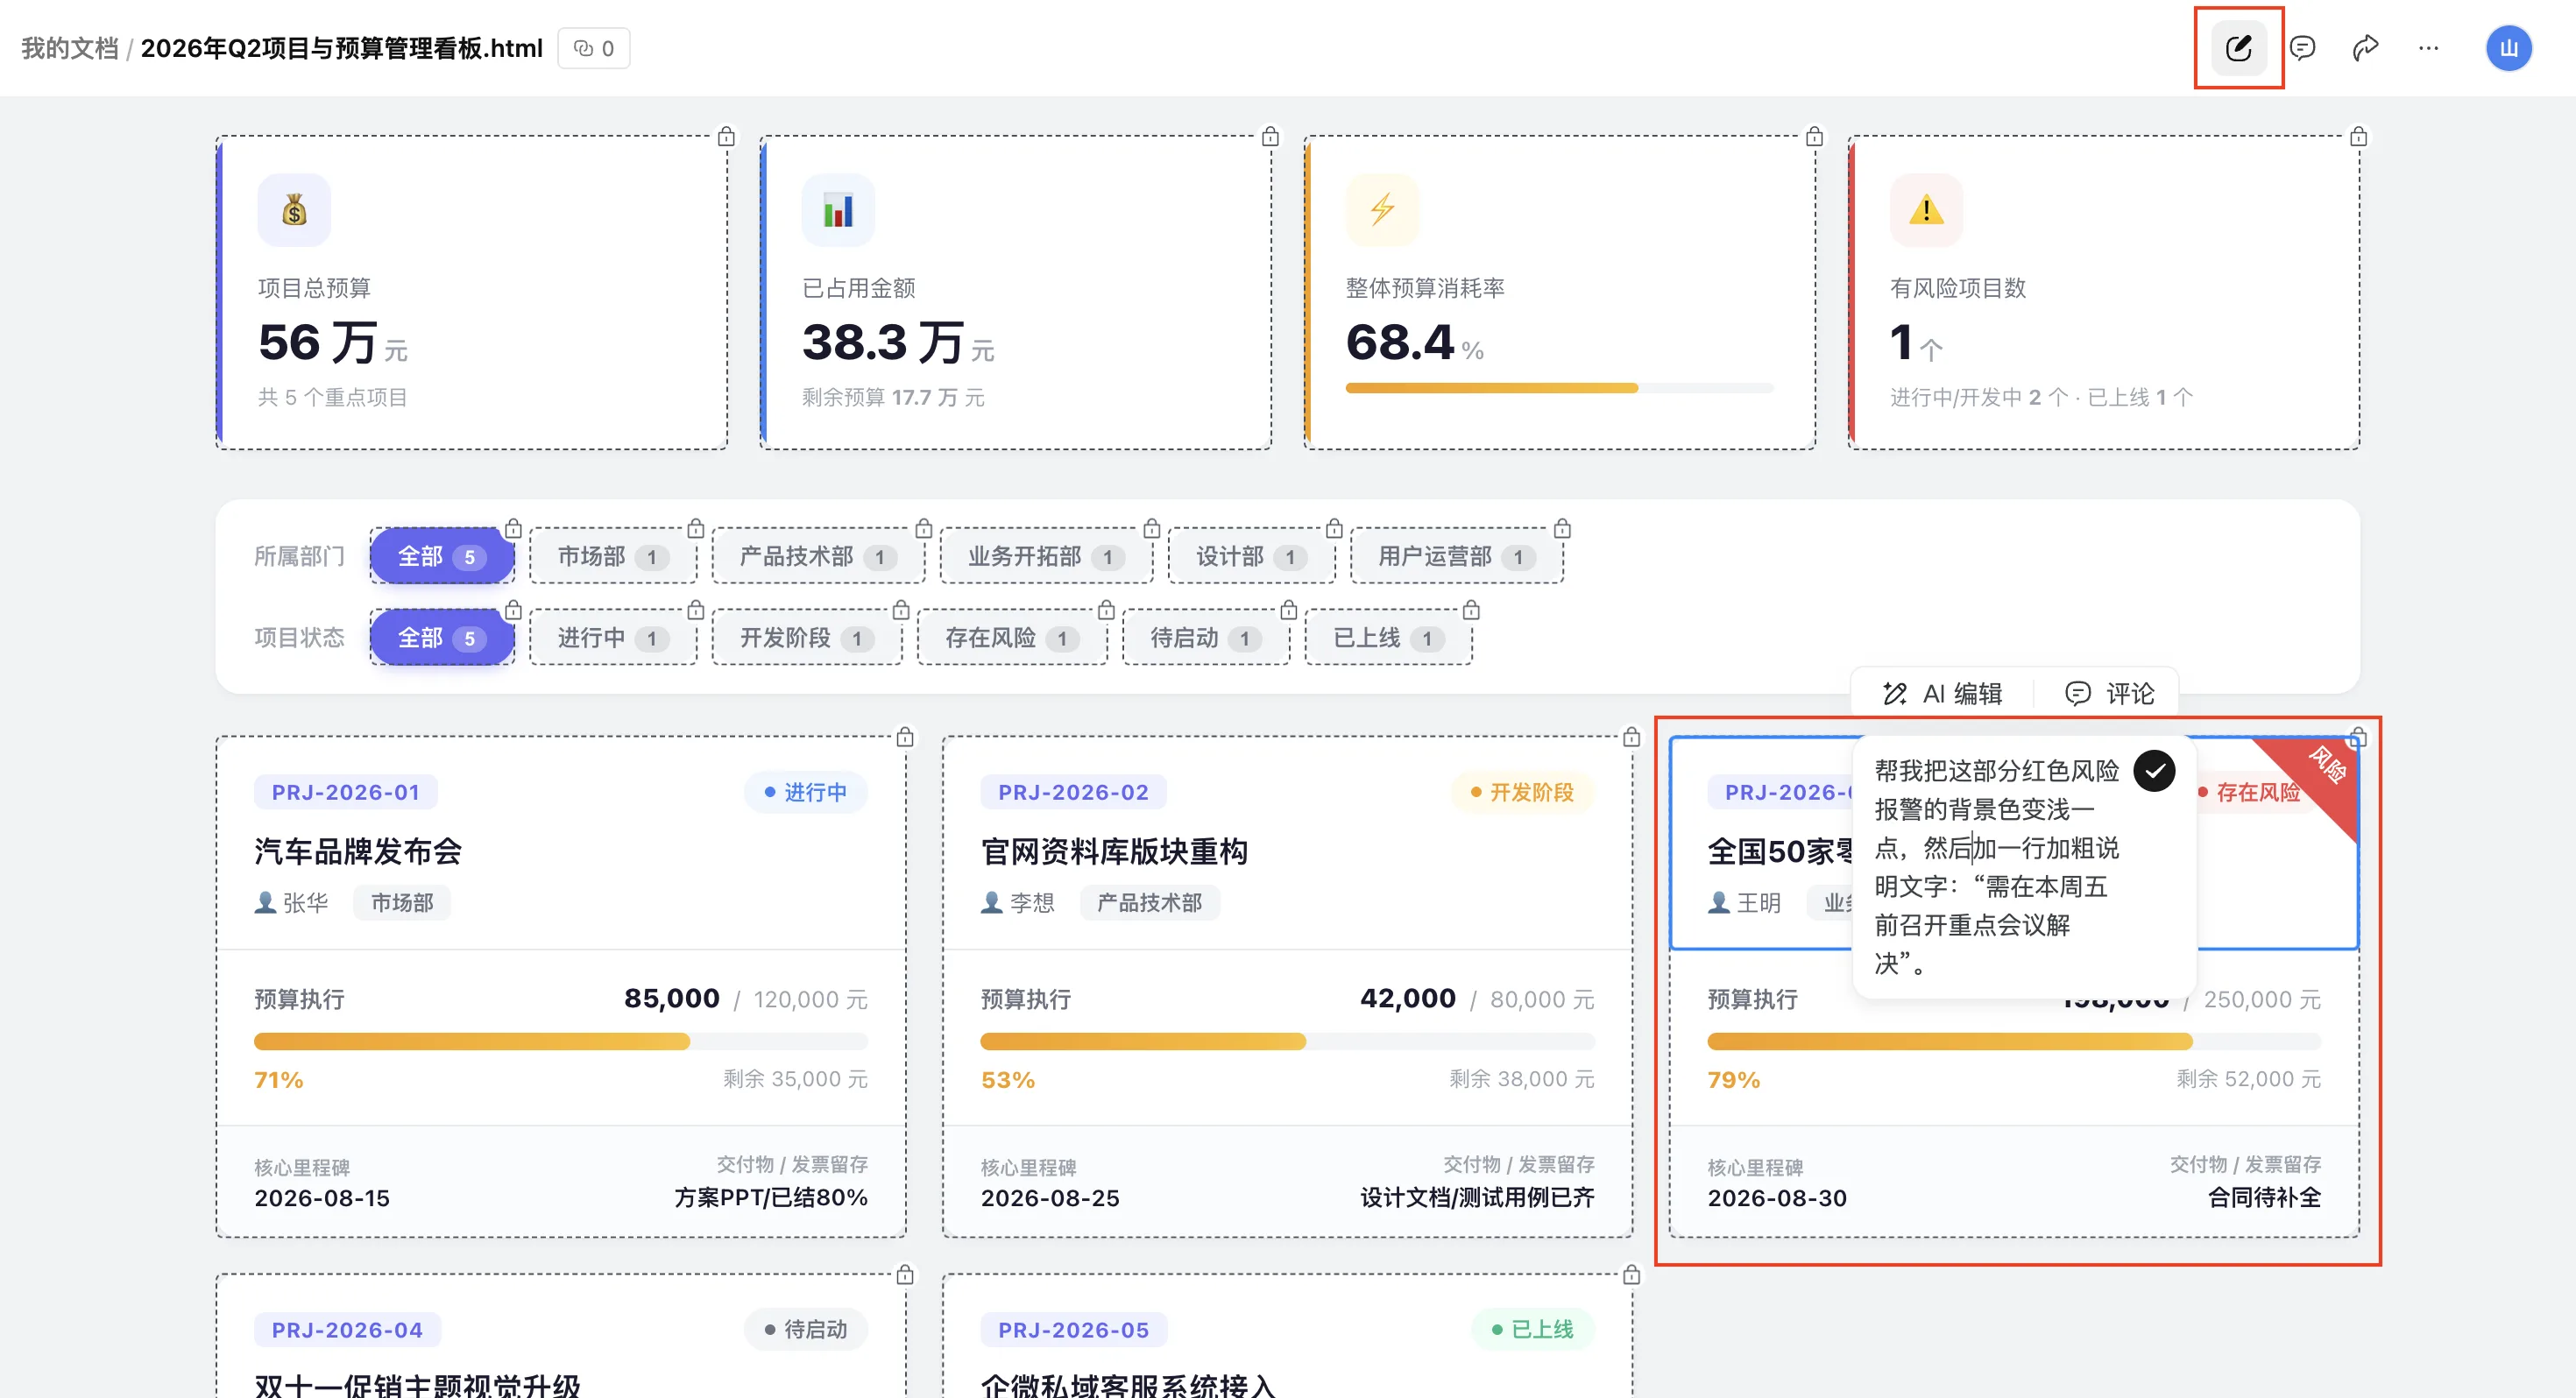Click the 市场部 tag on 汽车品牌发布会 card

tap(402, 903)
